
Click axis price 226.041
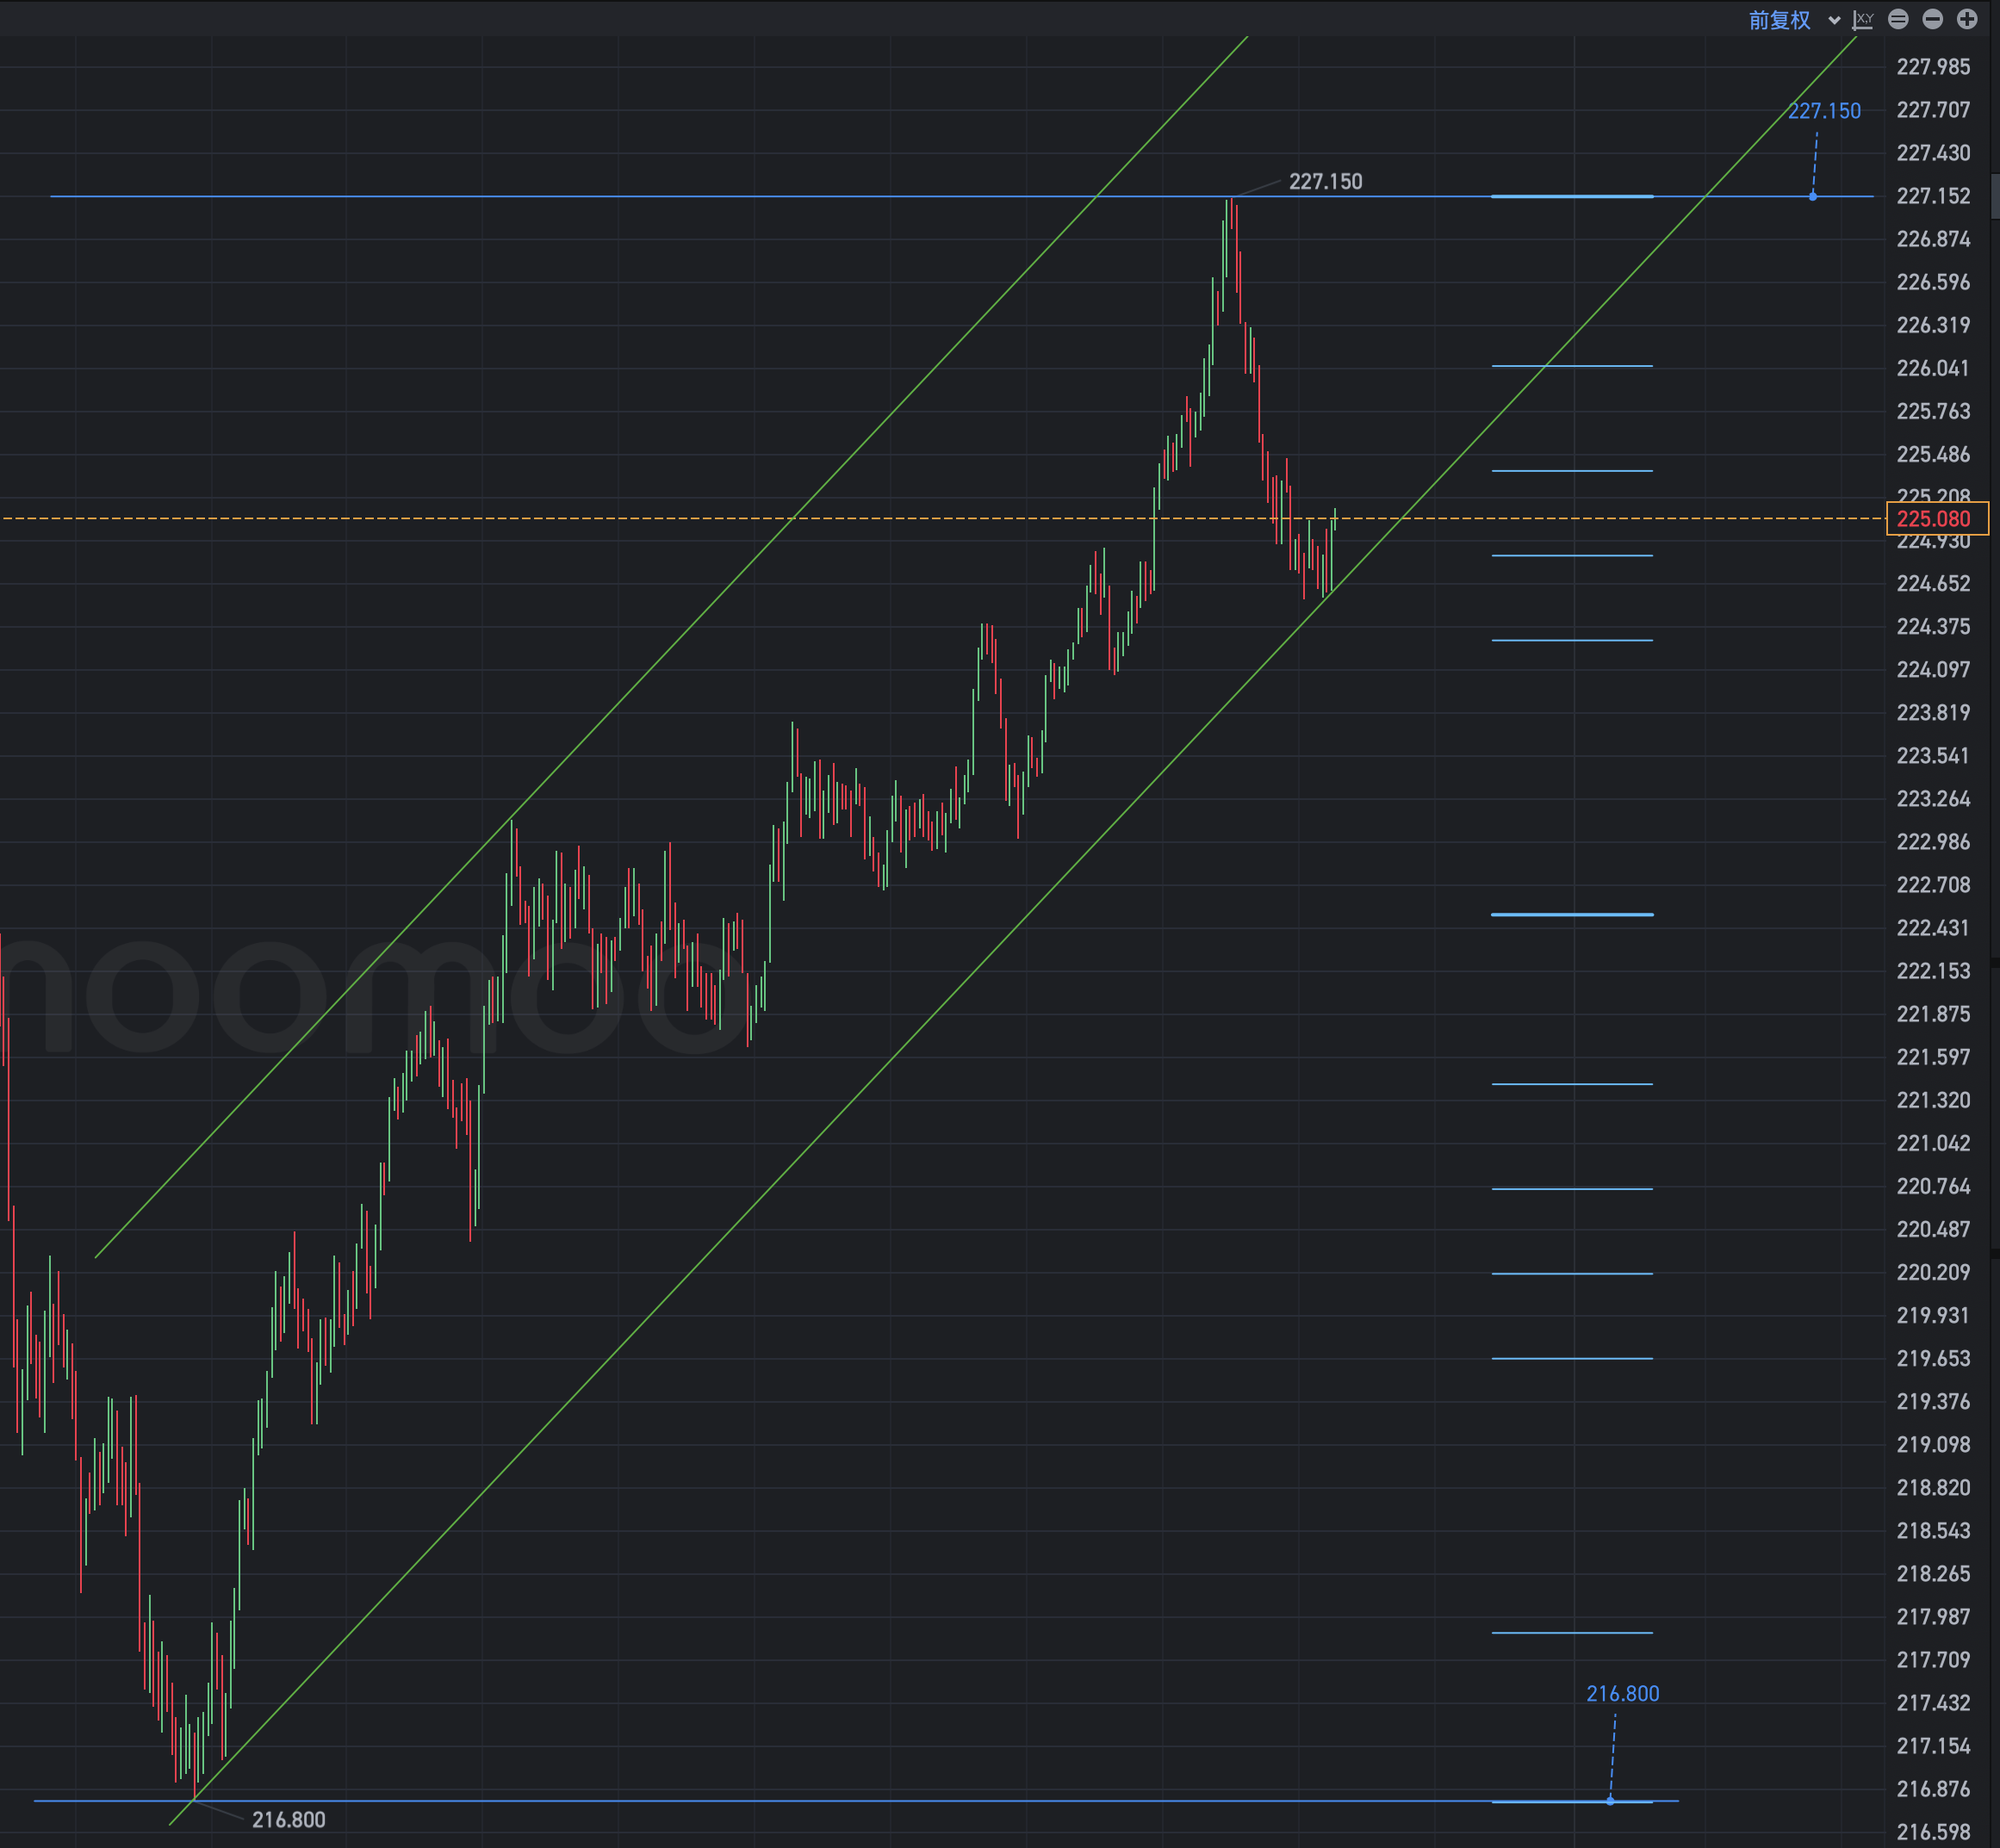[x=1933, y=368]
